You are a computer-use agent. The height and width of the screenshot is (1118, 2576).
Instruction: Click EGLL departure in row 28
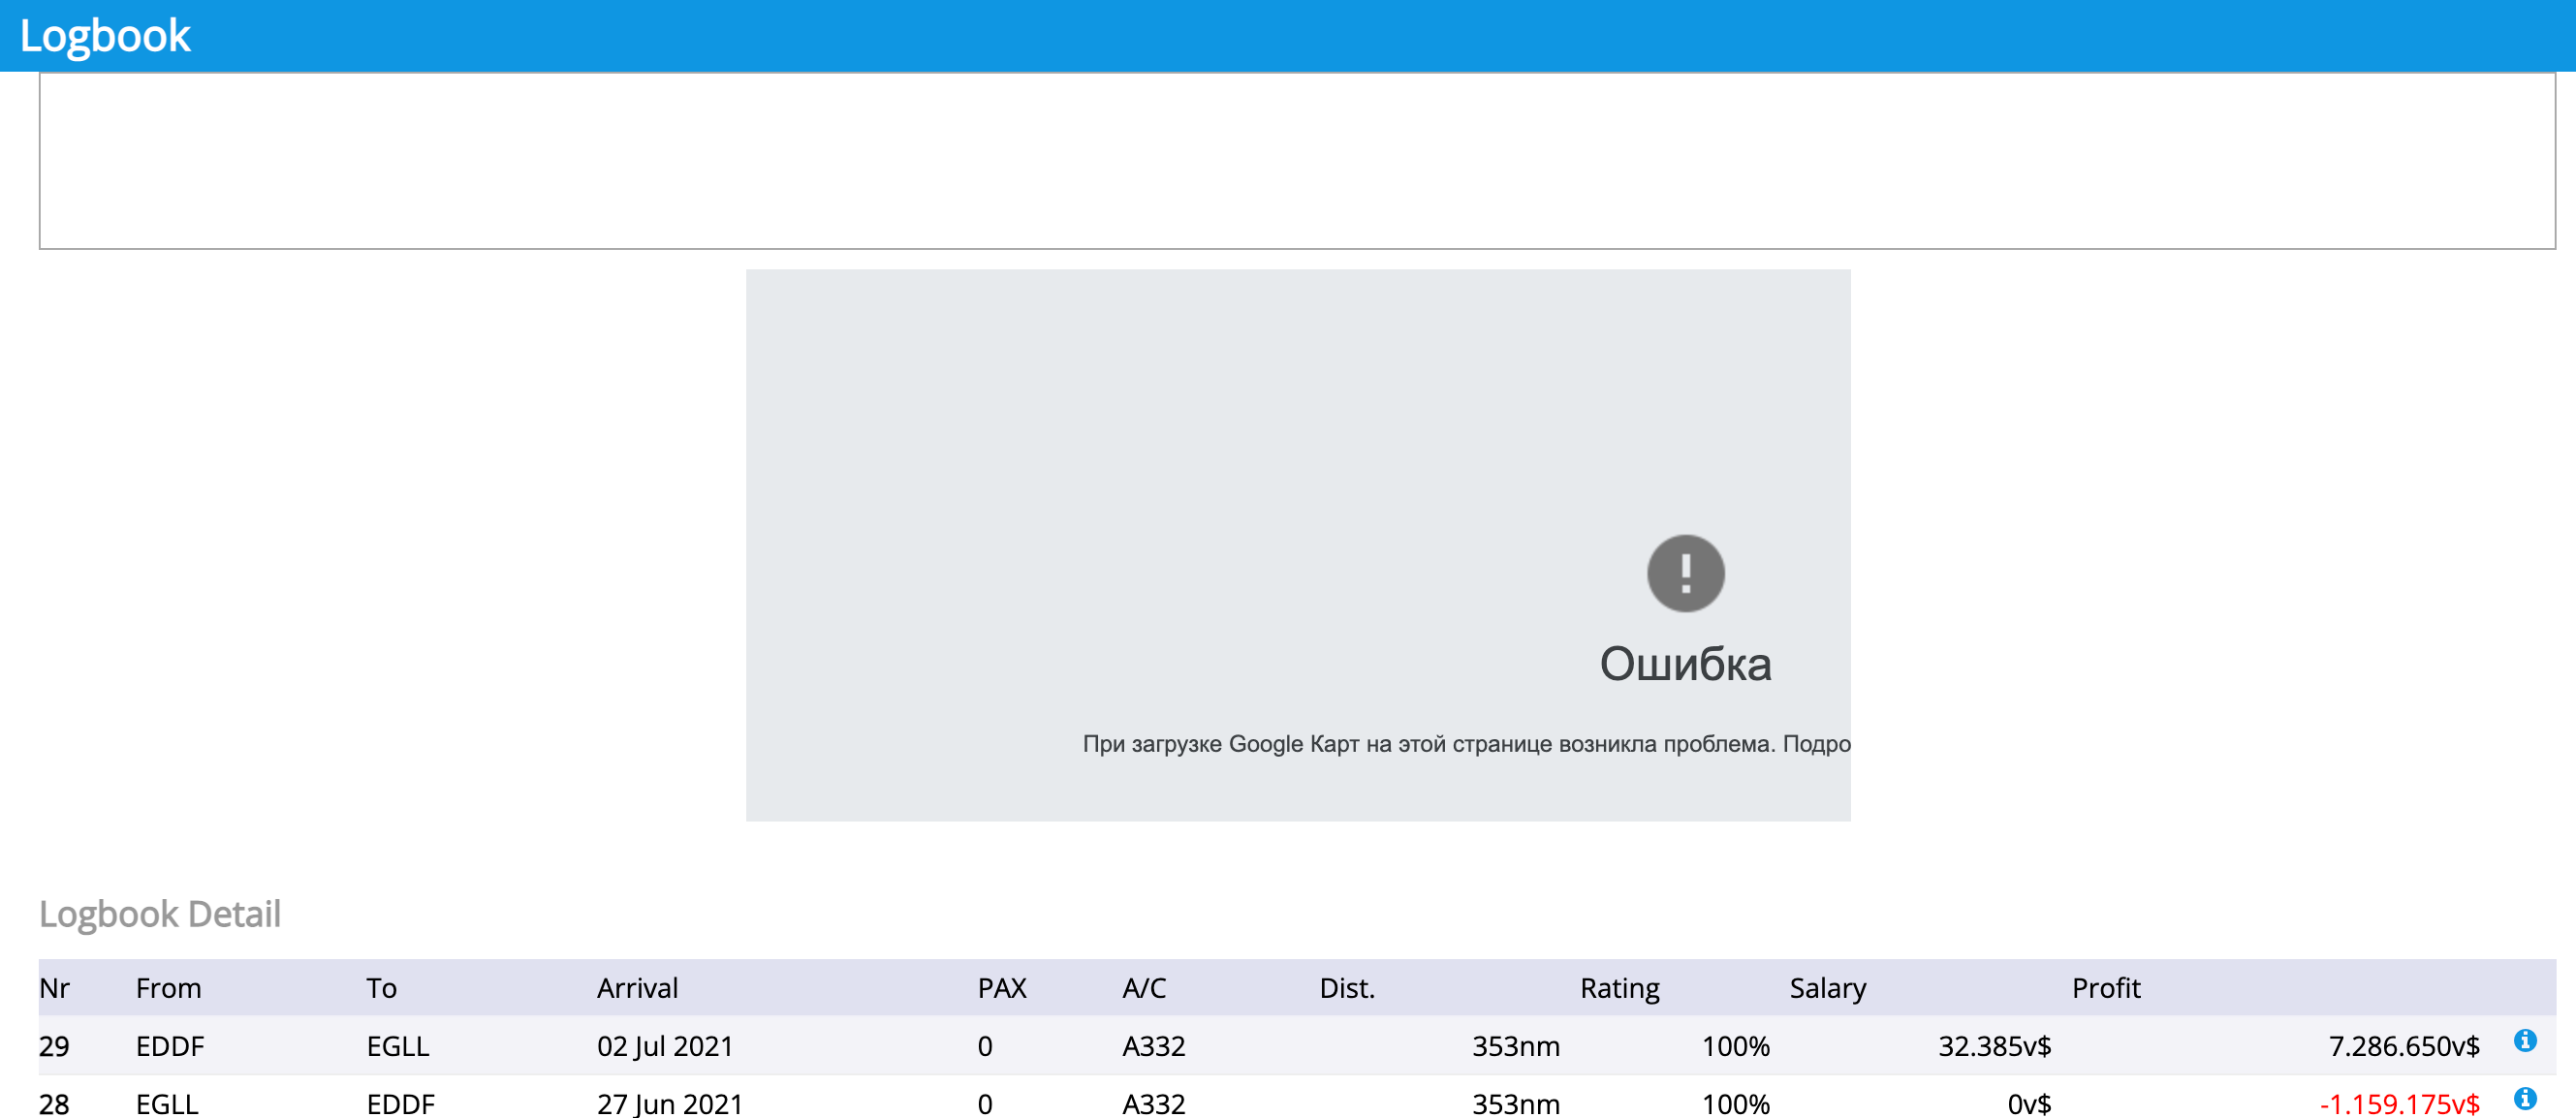point(167,1104)
